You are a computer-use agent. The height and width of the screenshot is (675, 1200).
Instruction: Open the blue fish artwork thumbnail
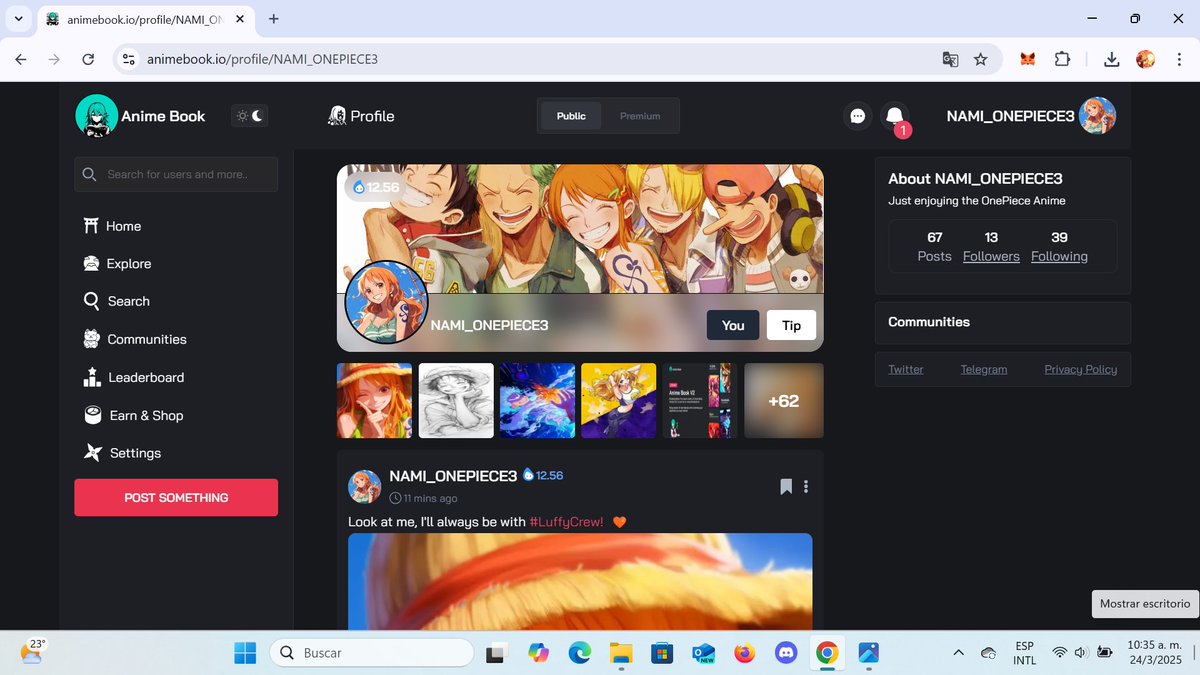[x=537, y=400]
